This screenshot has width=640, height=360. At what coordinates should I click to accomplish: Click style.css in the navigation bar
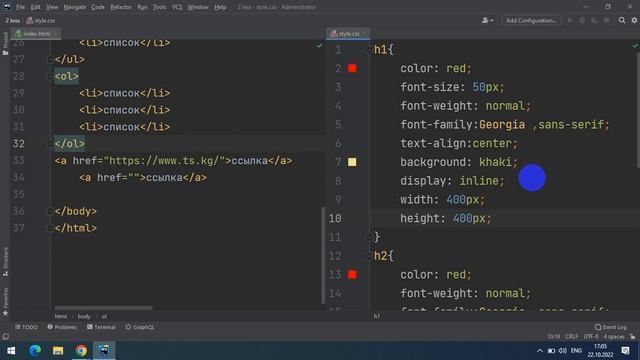click(41, 20)
